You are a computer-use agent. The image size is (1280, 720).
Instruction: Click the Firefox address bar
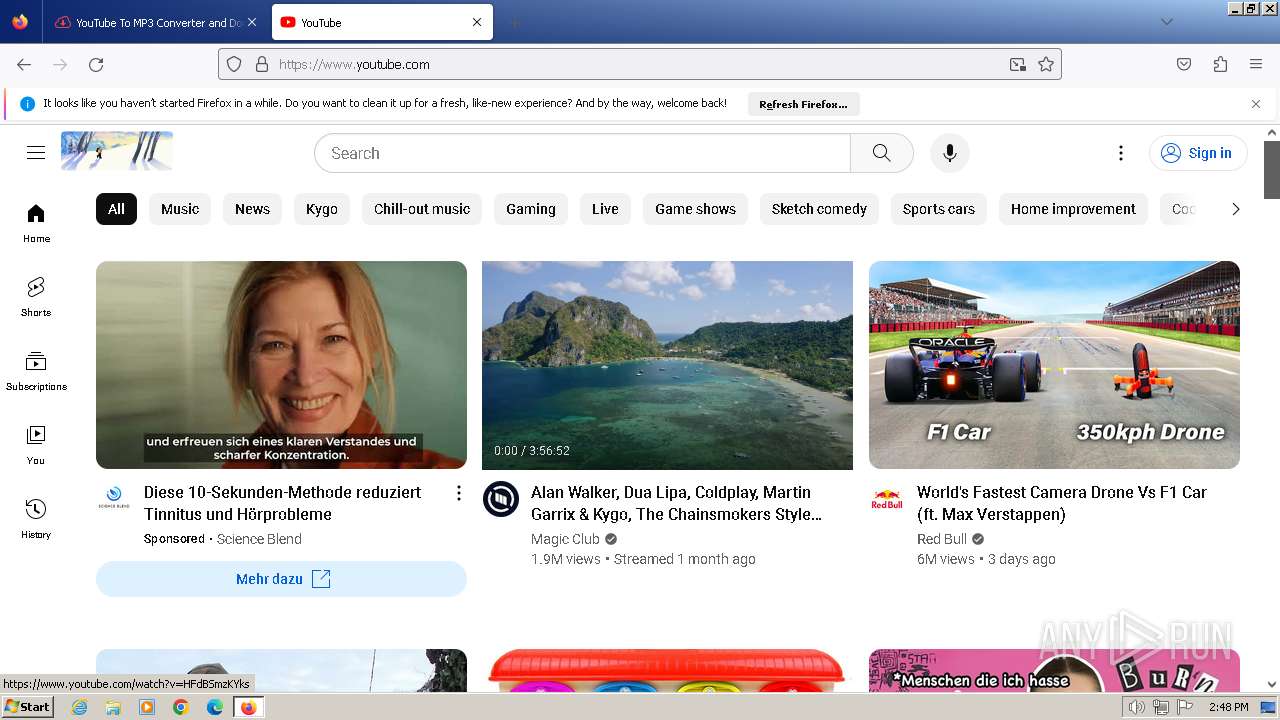(640, 64)
